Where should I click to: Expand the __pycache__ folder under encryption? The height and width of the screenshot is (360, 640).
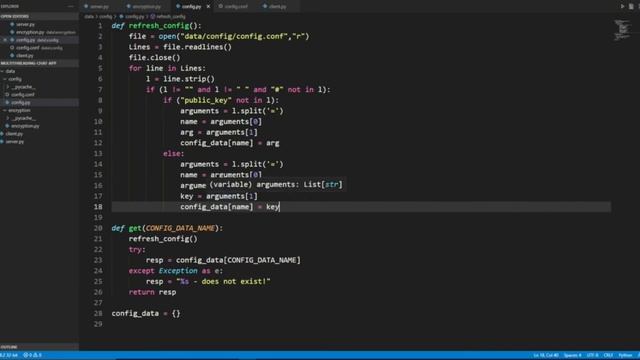[39, 118]
